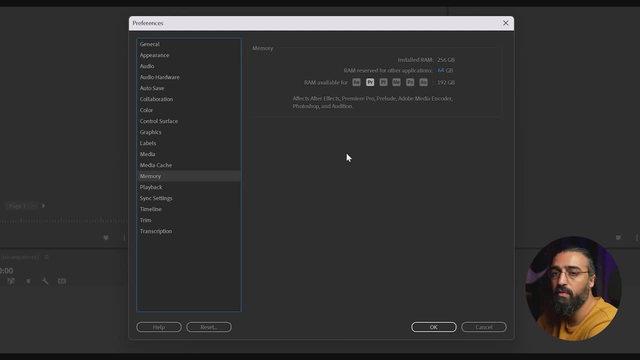Select the Premiere Pro icon in RAM row
Screen dimensions: 640x360
click(x=370, y=82)
